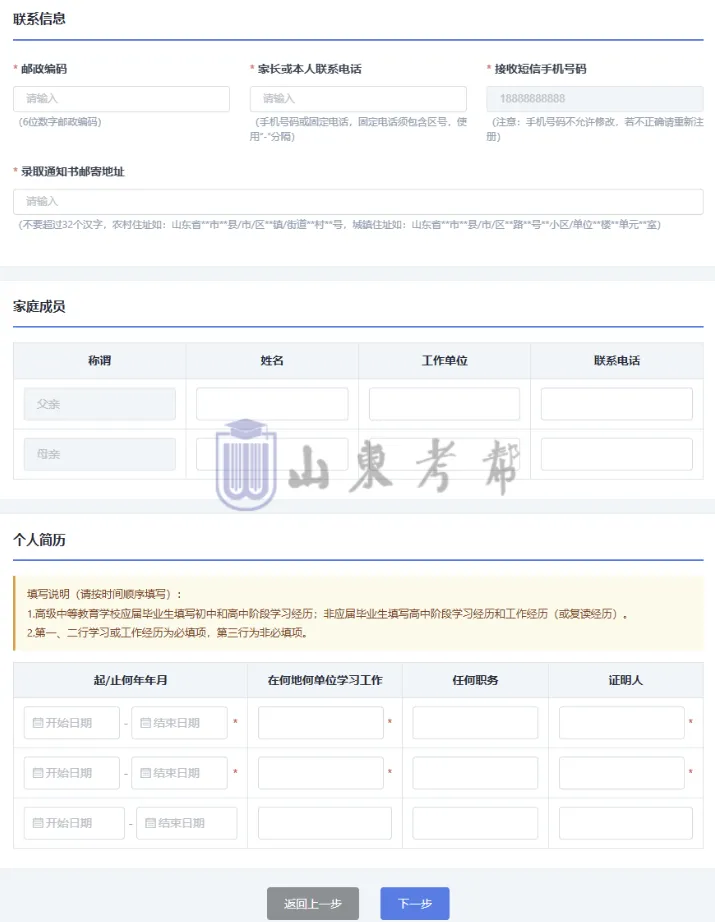The image size is (715, 922).
Task: Click first row 在何地何单位学习工作 input
Action: point(321,723)
